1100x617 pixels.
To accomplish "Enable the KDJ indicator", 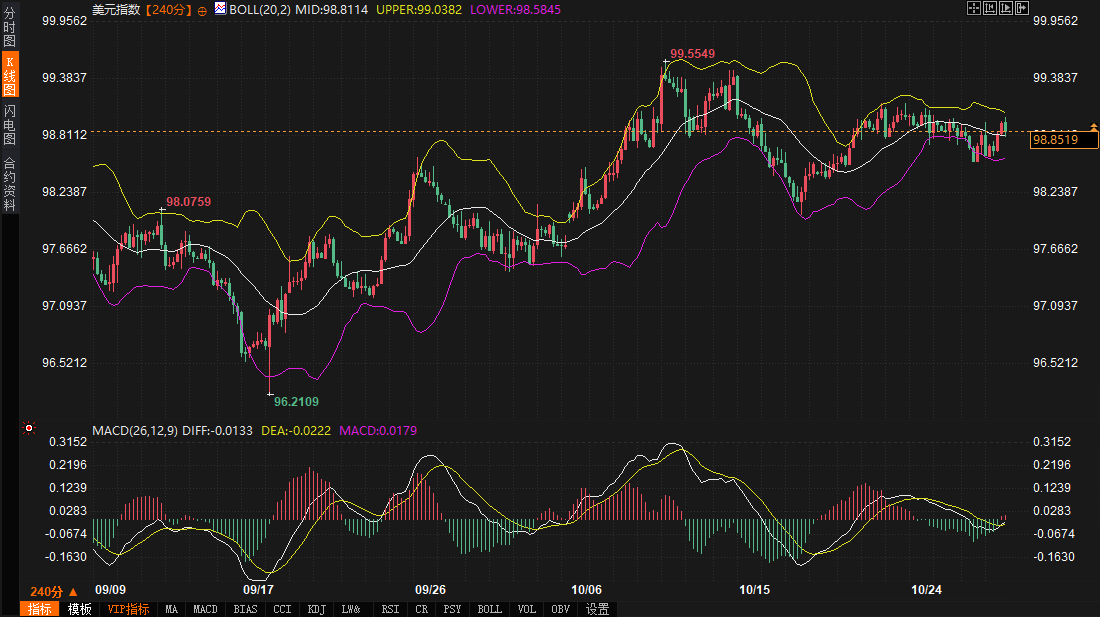I will 316,609.
